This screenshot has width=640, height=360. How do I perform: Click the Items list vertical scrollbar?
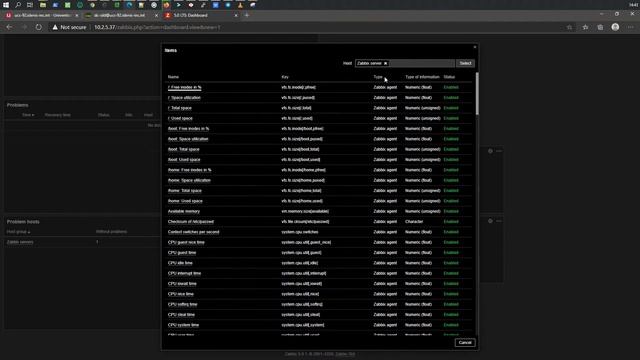pos(477,94)
